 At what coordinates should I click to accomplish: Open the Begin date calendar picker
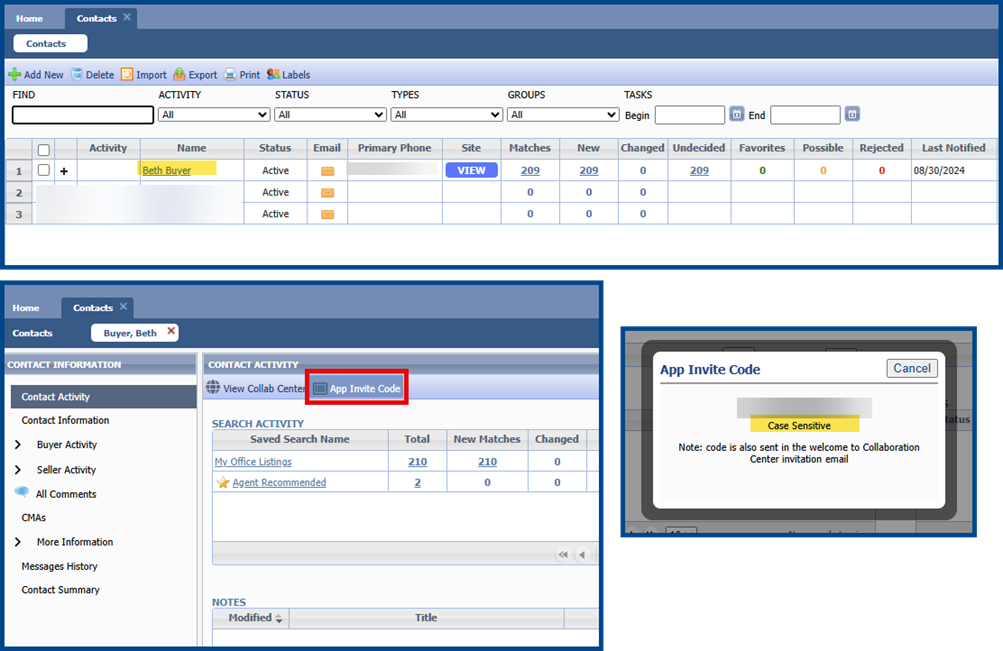coord(737,115)
